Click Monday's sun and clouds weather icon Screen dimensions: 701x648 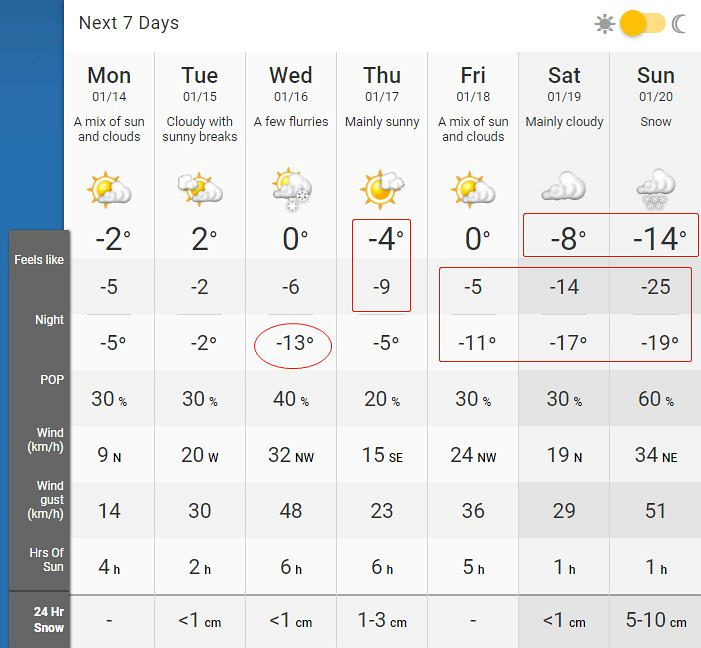(x=109, y=188)
